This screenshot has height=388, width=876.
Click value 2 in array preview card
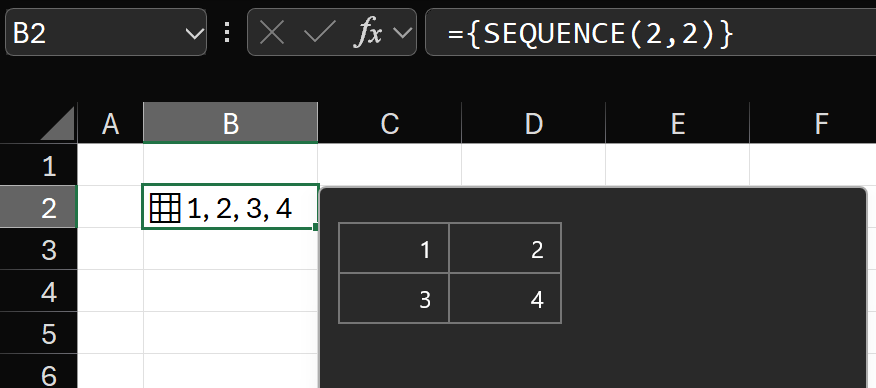537,250
